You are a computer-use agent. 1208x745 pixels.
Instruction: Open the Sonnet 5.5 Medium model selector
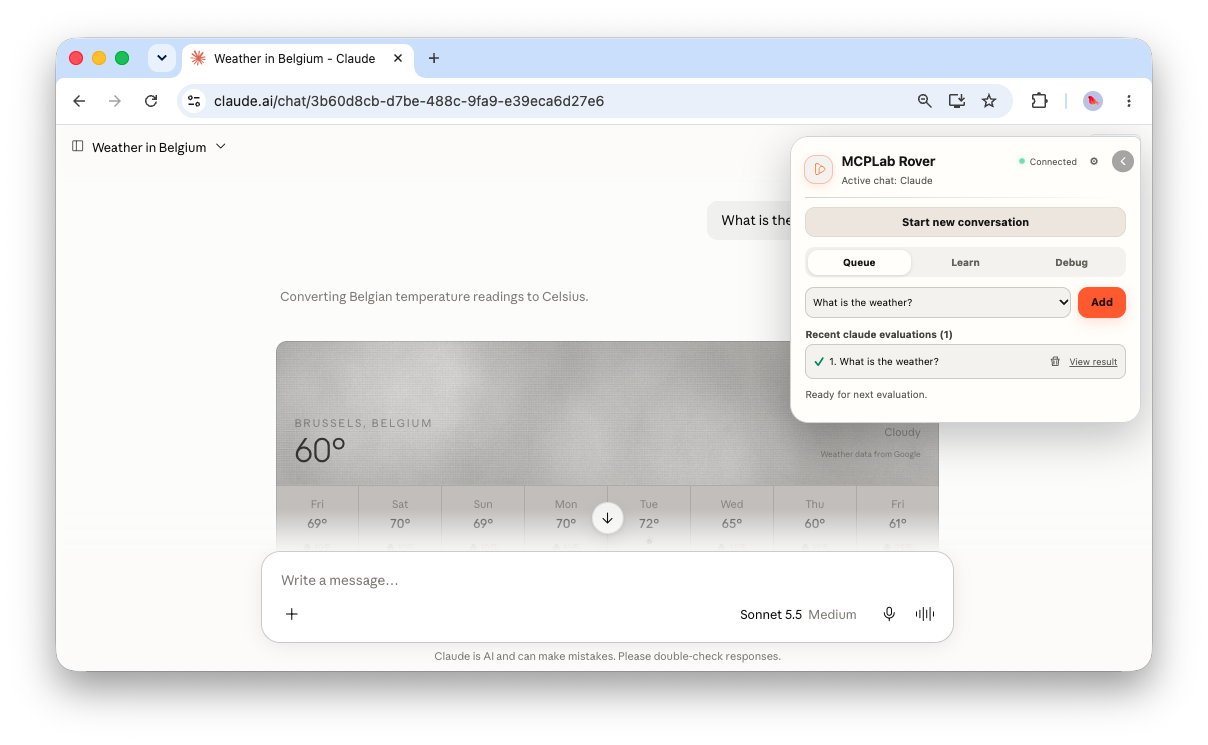coord(798,614)
